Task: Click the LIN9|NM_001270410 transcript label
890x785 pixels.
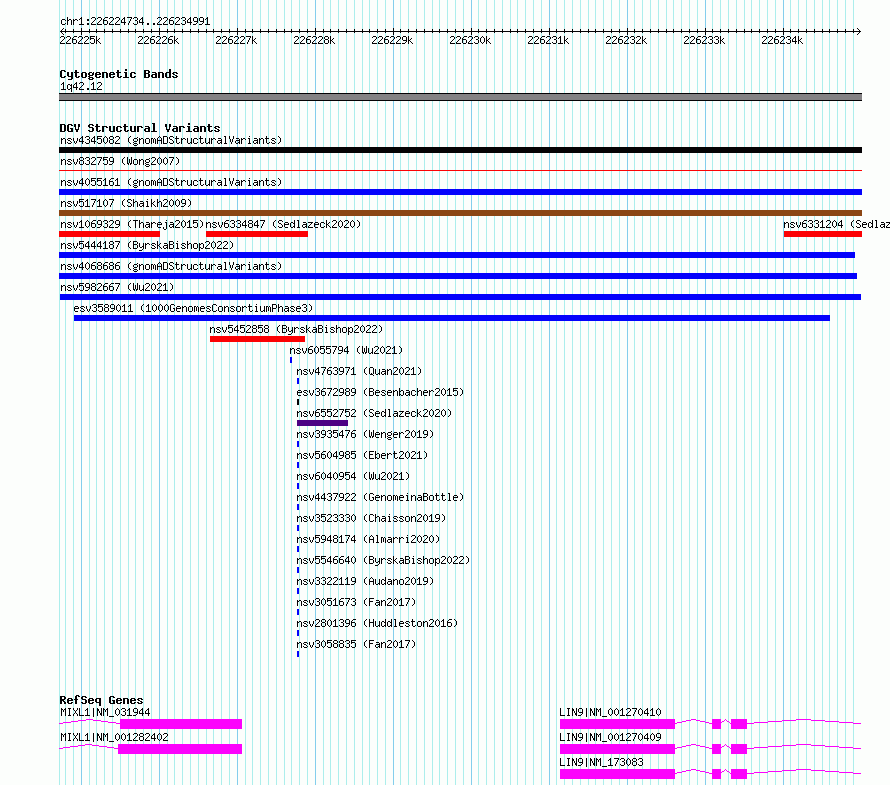Action: (x=610, y=712)
